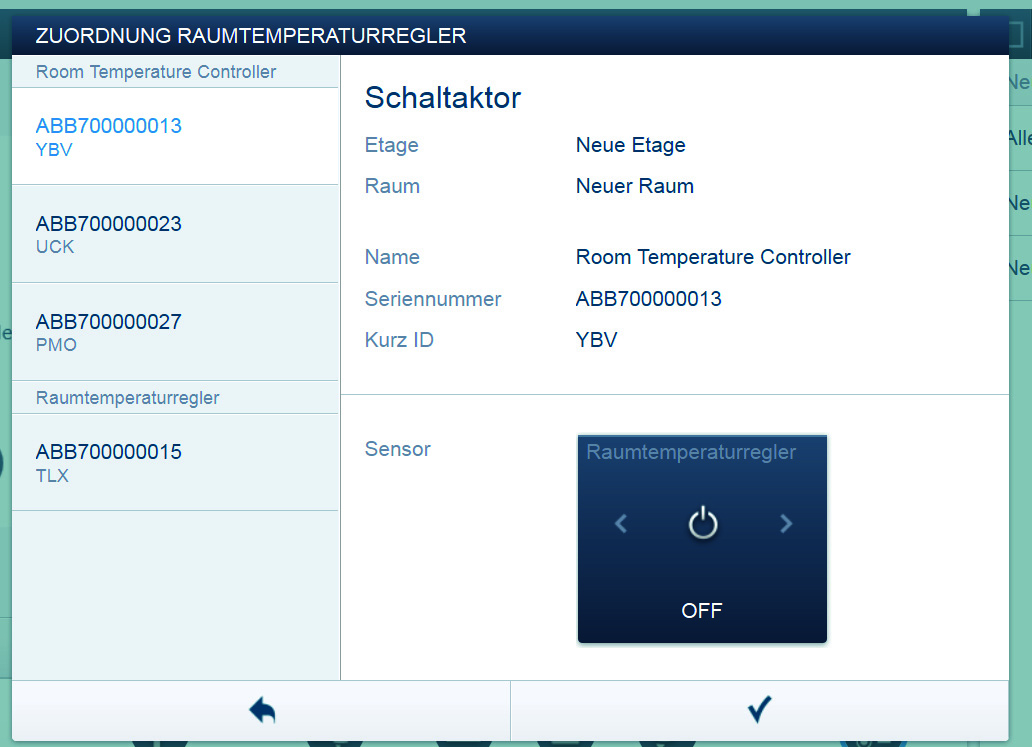Click right chevron on Raumtemperaturregler tile
The image size is (1032, 747).
[x=786, y=523]
